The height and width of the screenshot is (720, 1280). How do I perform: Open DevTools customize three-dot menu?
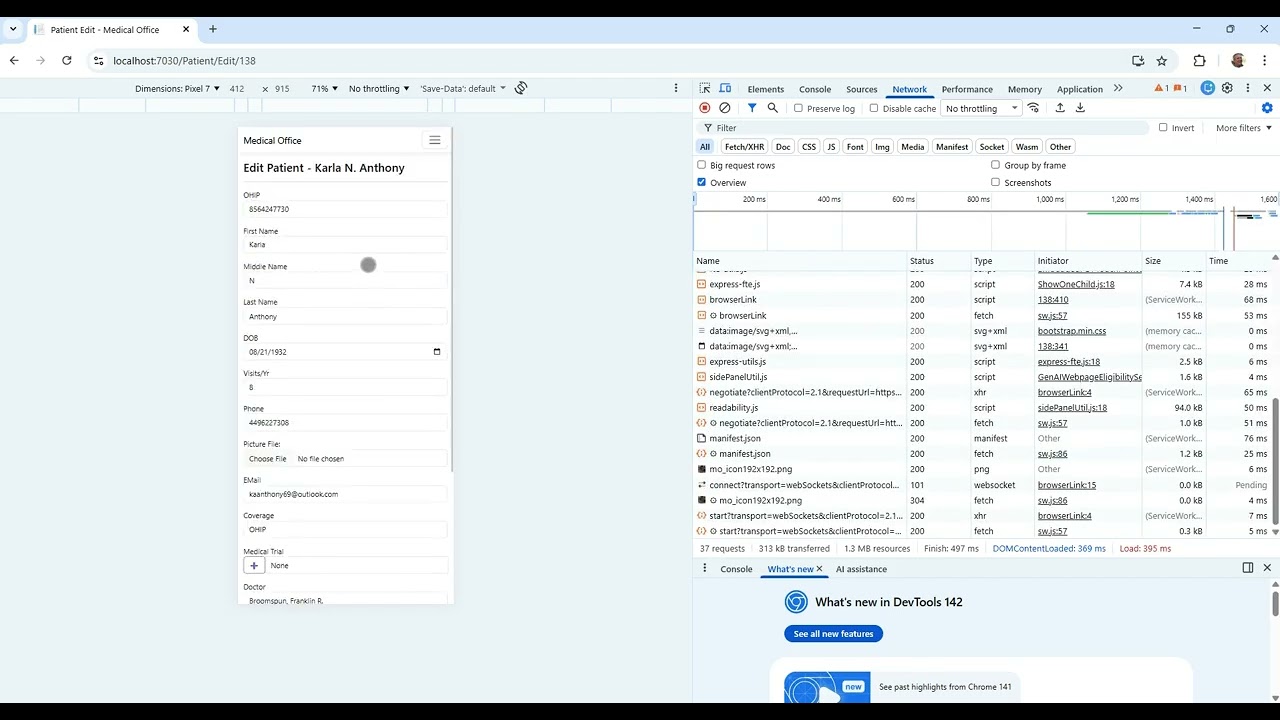pyautogui.click(x=1247, y=88)
